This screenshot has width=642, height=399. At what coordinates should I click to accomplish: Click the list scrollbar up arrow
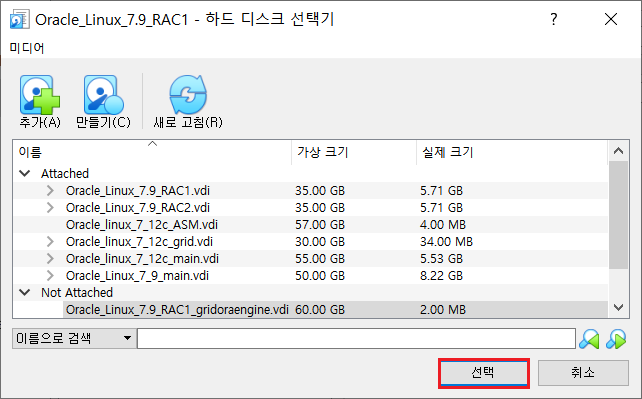(x=618, y=151)
